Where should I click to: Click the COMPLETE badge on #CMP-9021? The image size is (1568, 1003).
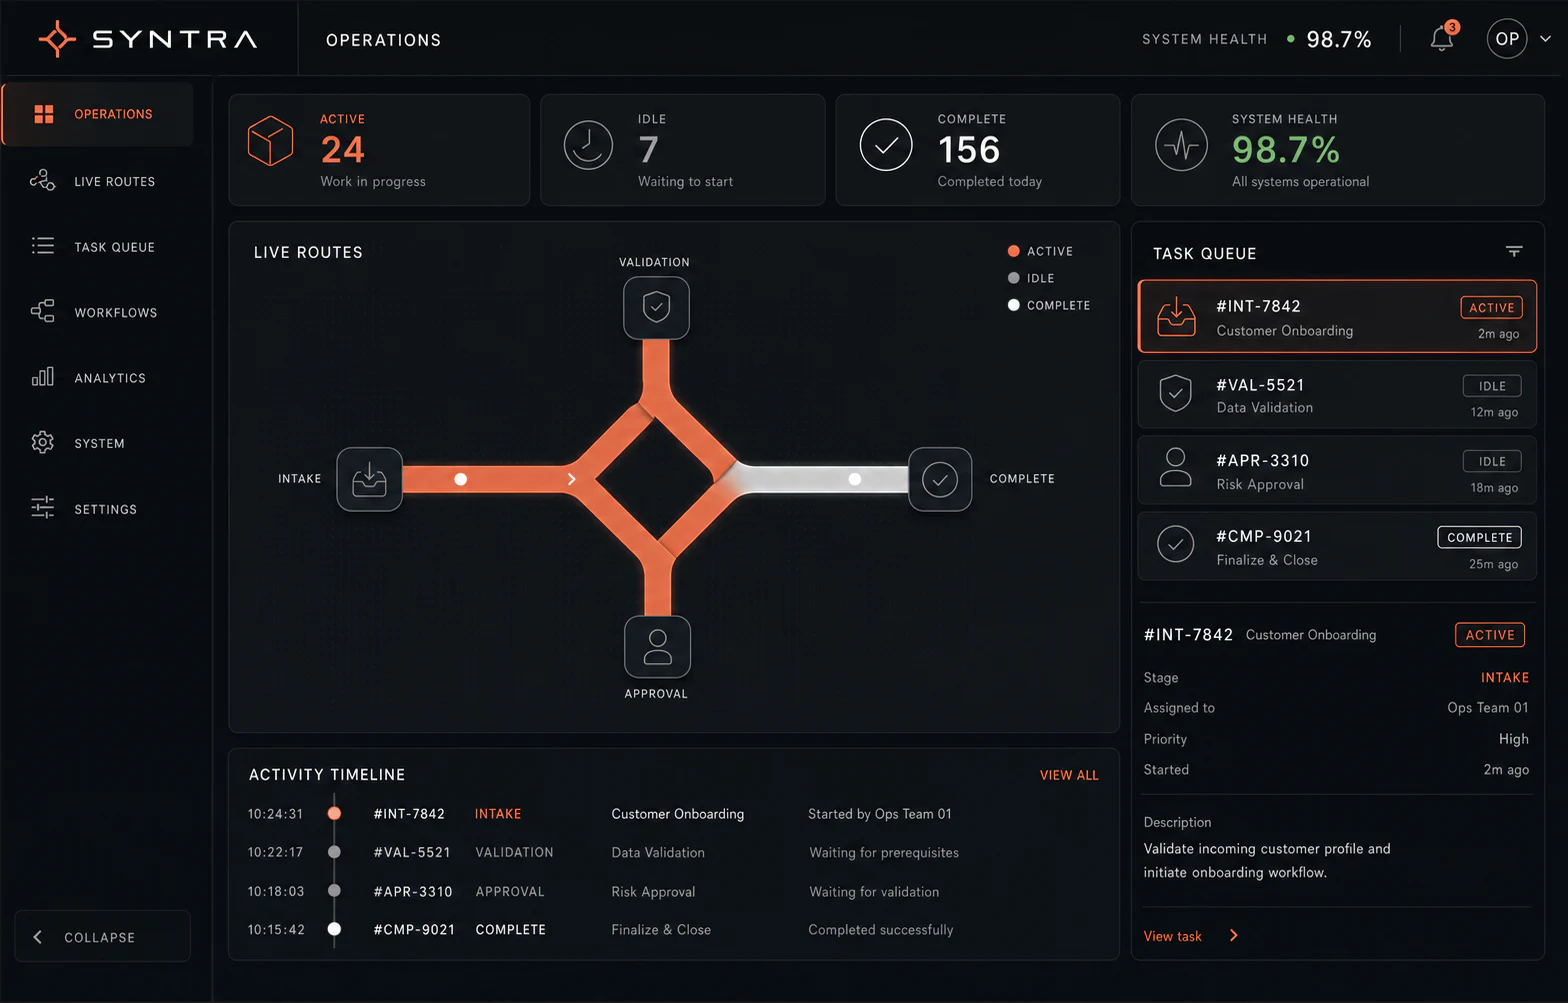(1479, 537)
